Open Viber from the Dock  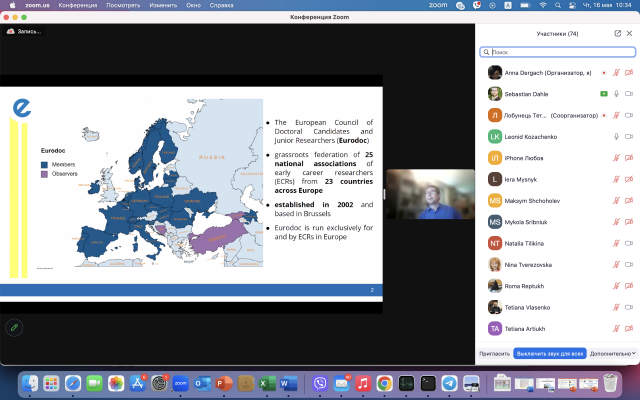coord(320,384)
